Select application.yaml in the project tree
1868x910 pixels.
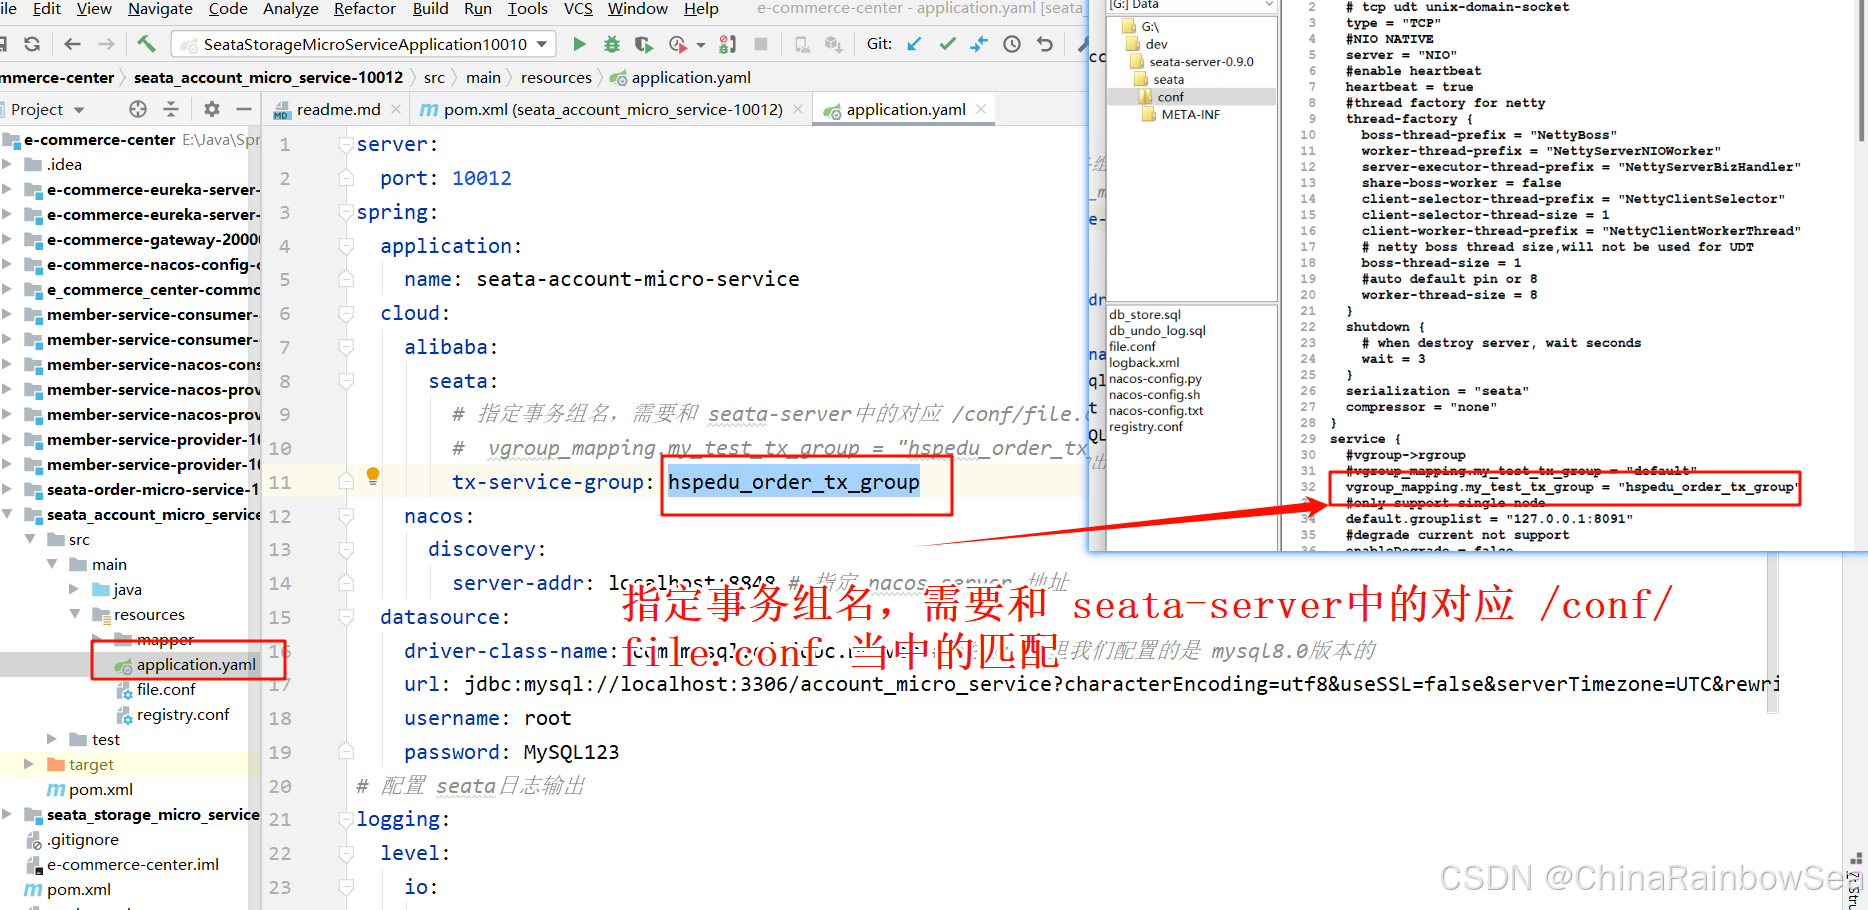(196, 664)
